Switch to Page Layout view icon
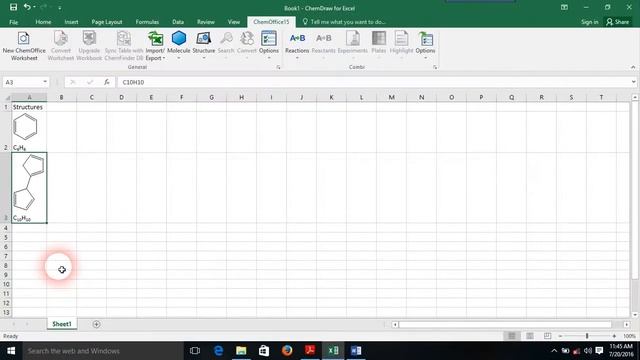 [x=529, y=336]
